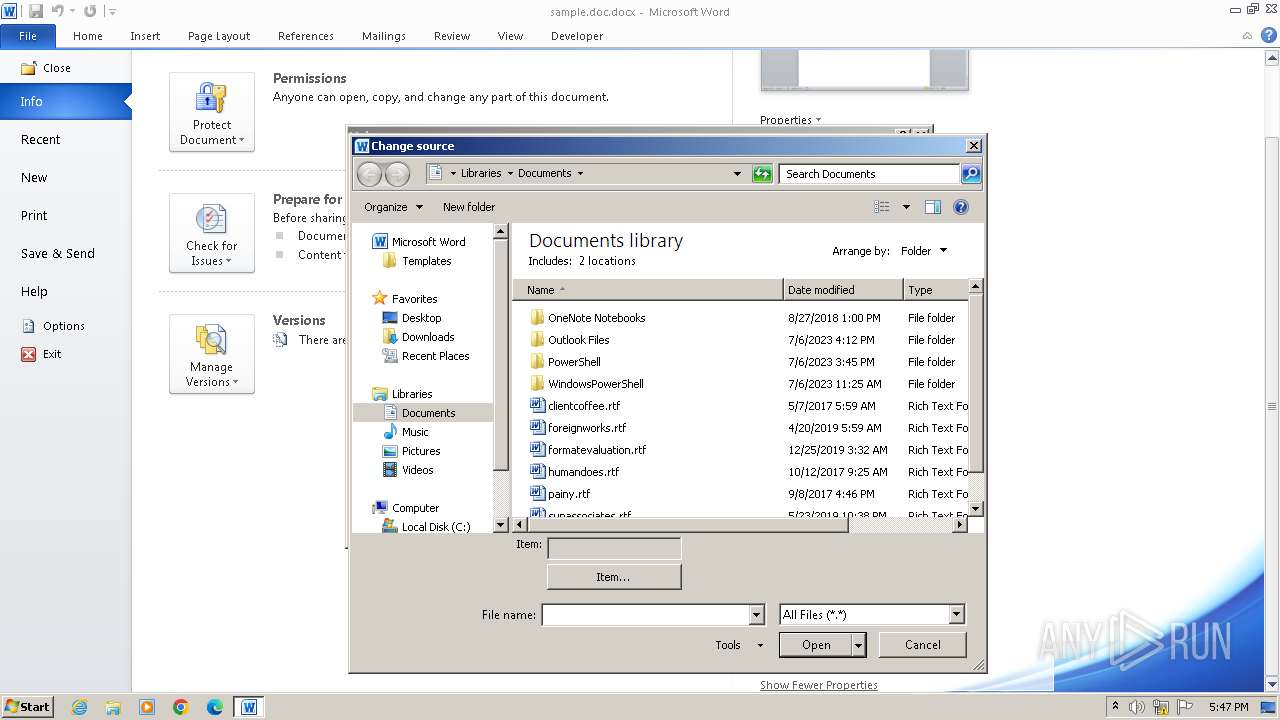Select Local Disk (C:) in tree
Viewport: 1280px width, 720px height.
pos(435,527)
